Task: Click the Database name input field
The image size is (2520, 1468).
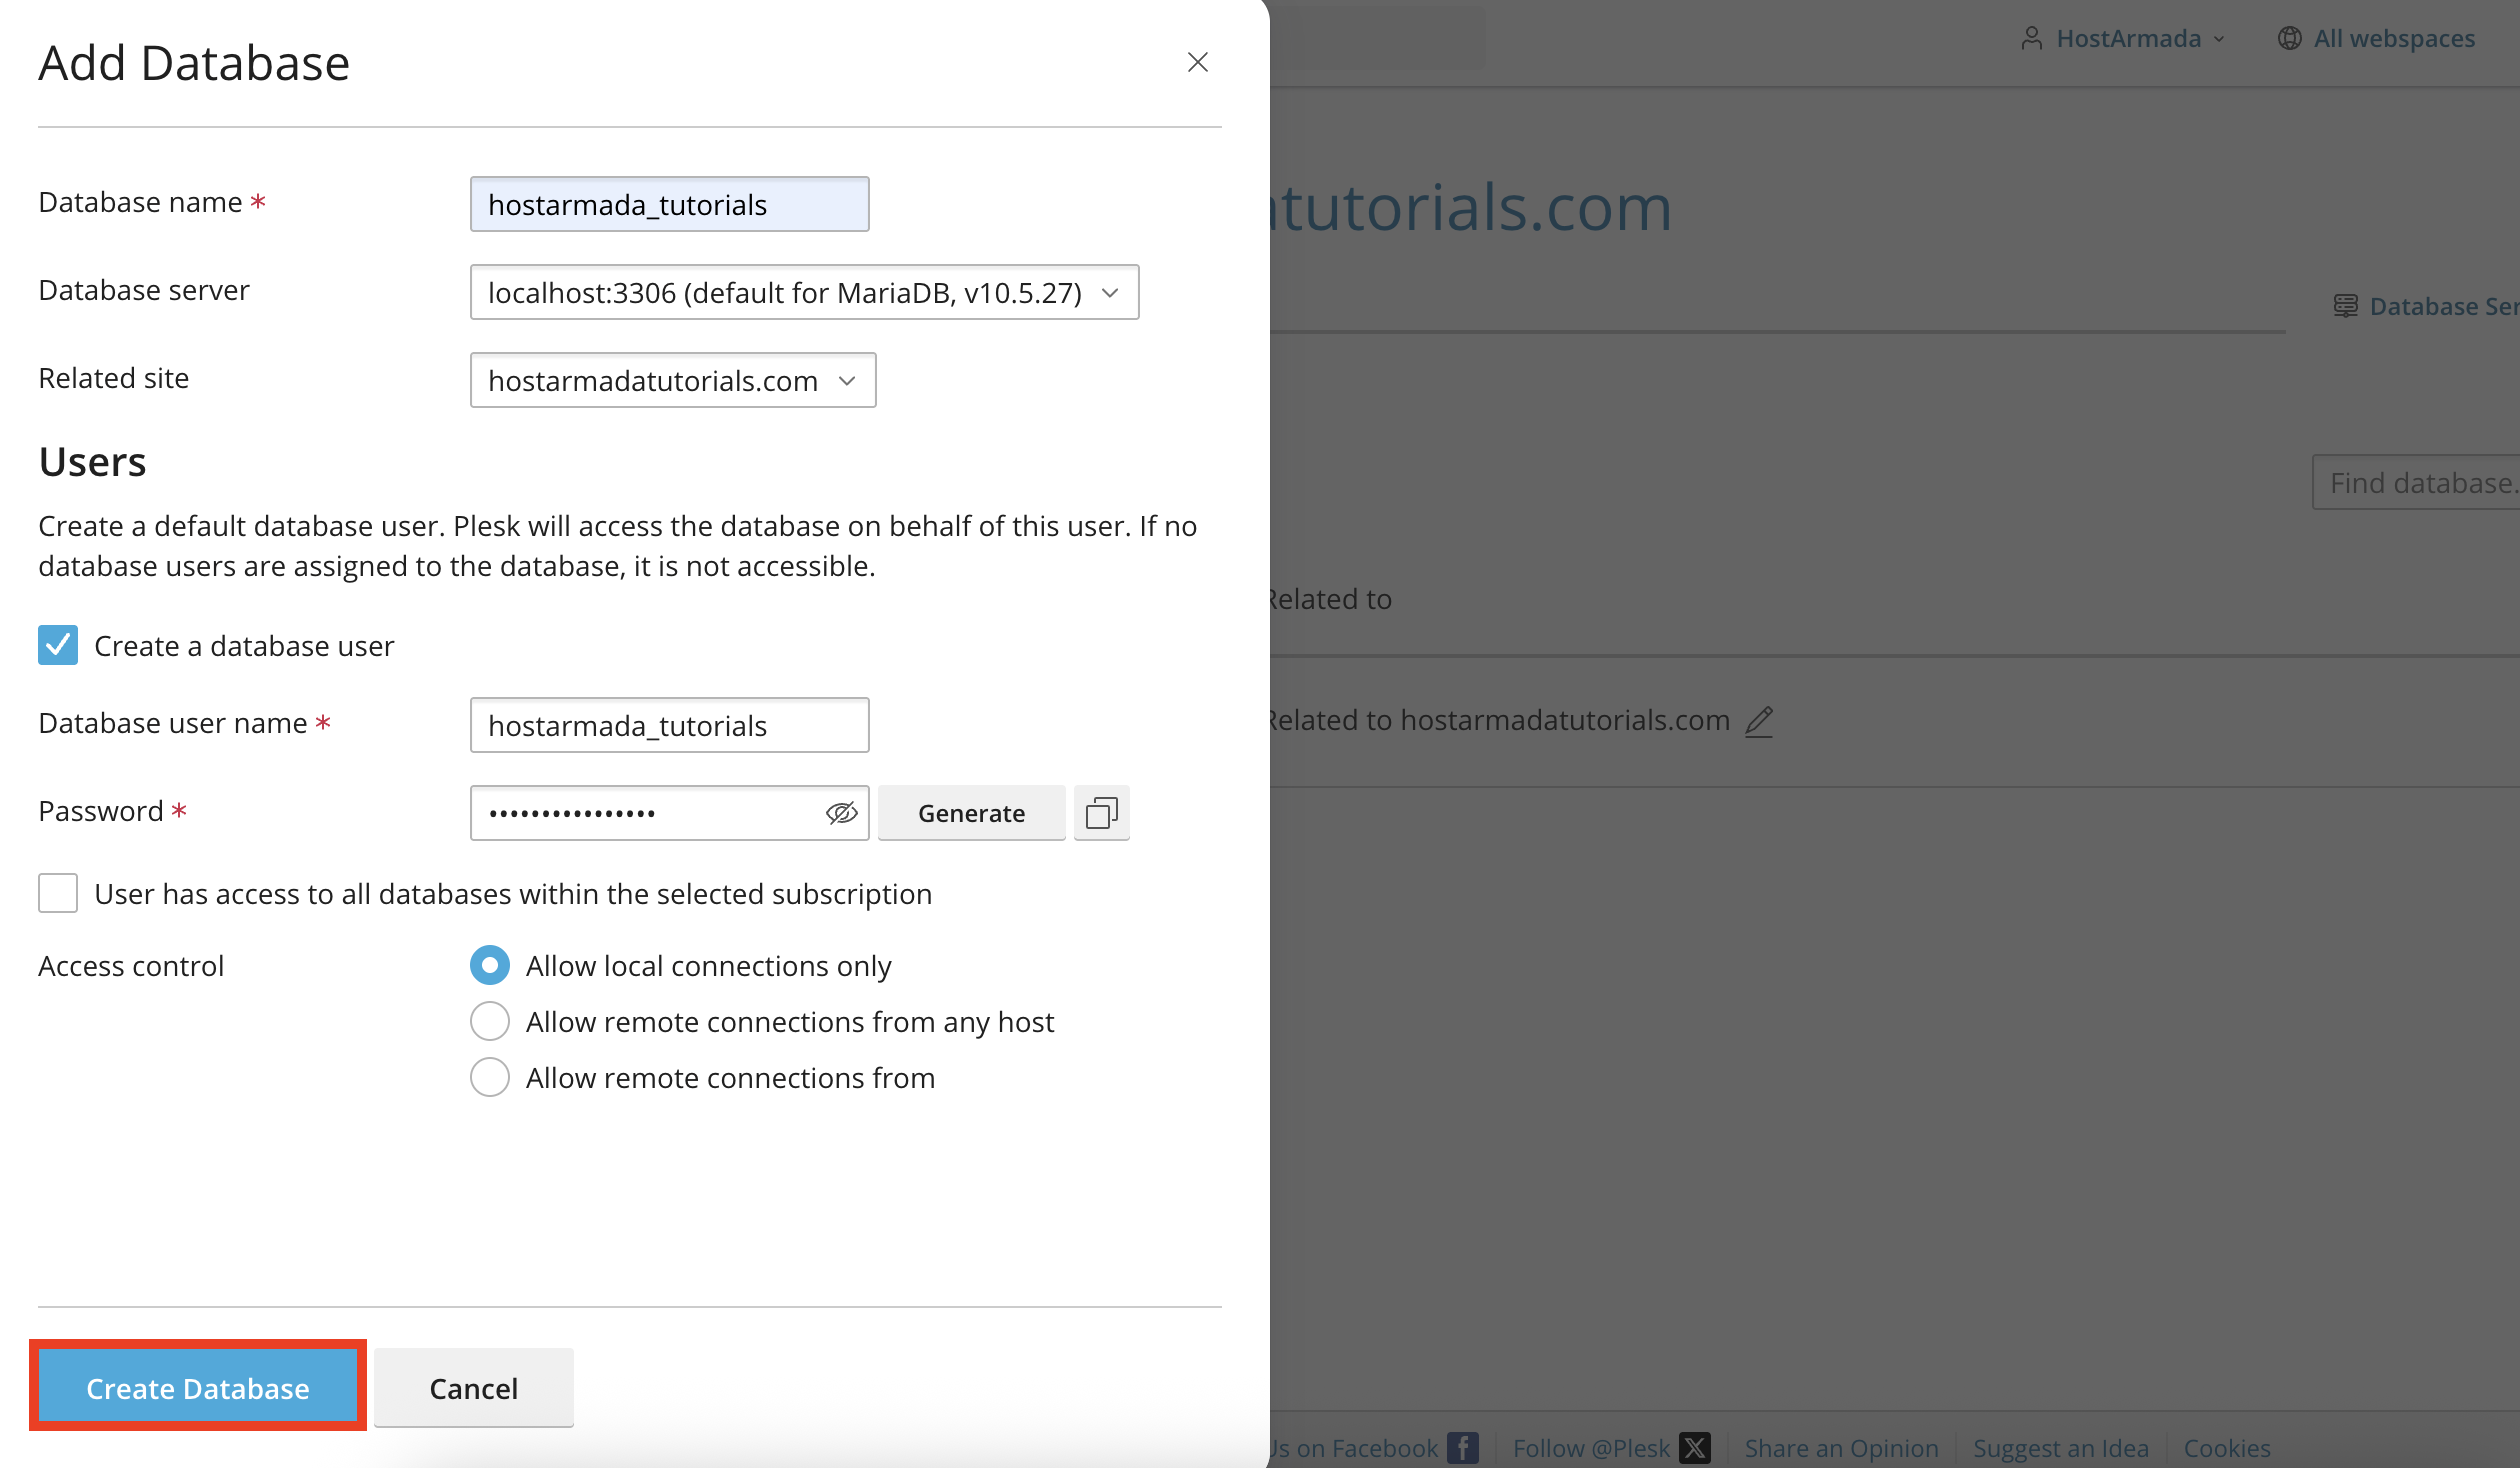Action: click(669, 203)
